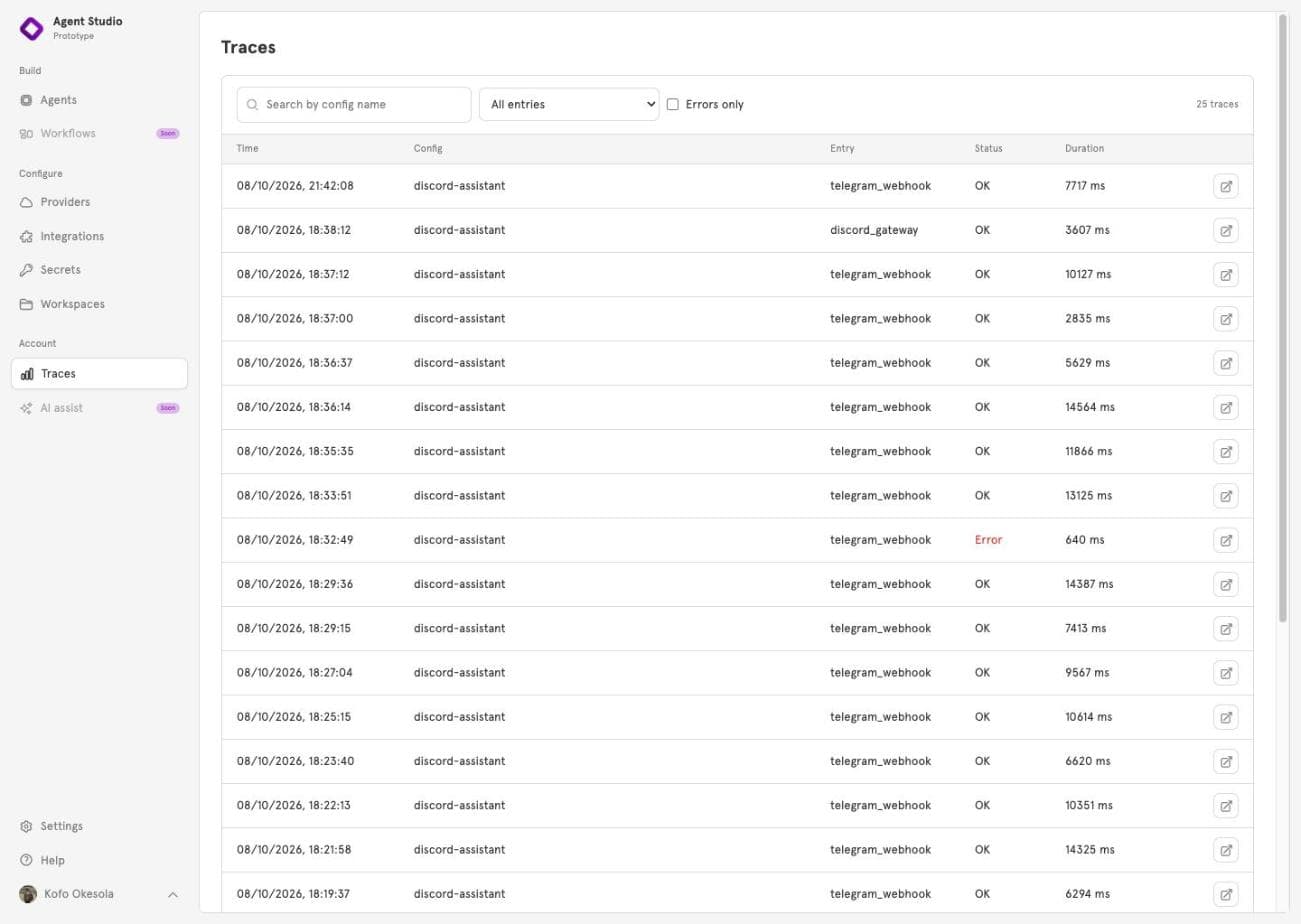Open Workspaces from the sidebar
The image size is (1301, 924).
point(99,304)
